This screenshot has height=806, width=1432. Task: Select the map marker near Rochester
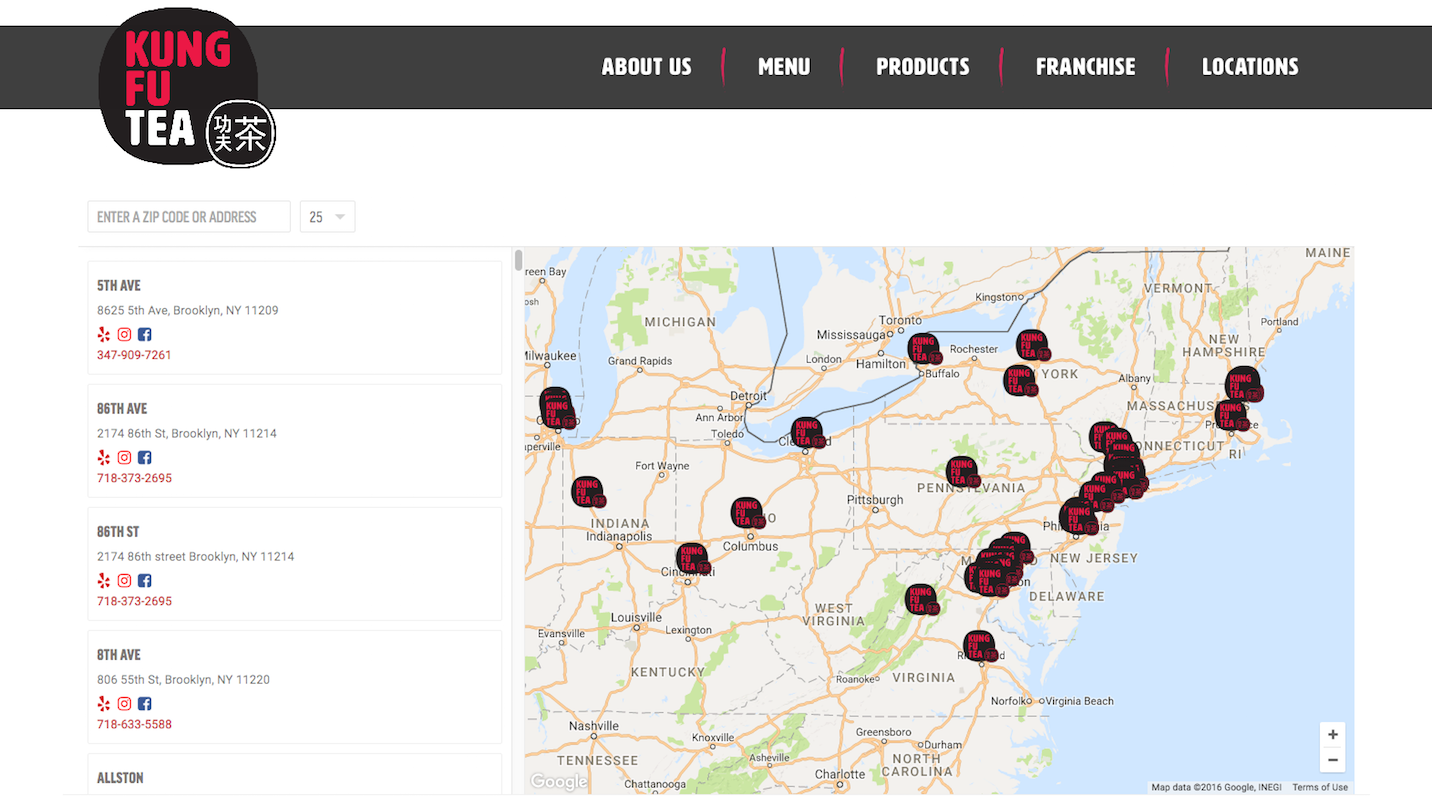click(1033, 346)
